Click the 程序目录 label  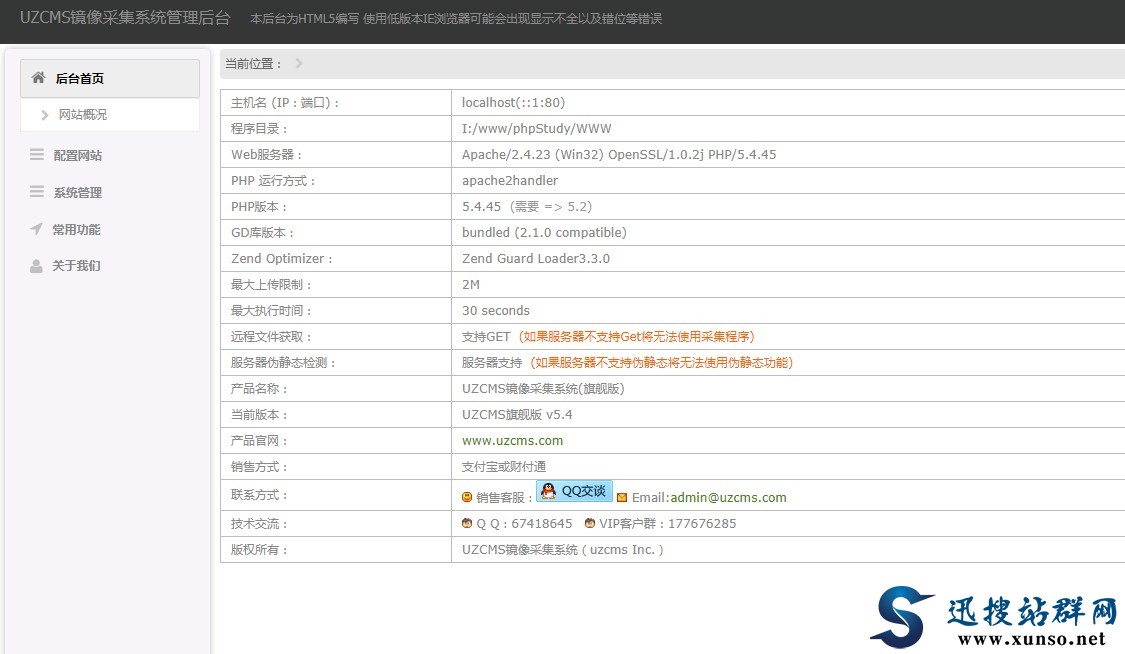[259, 128]
